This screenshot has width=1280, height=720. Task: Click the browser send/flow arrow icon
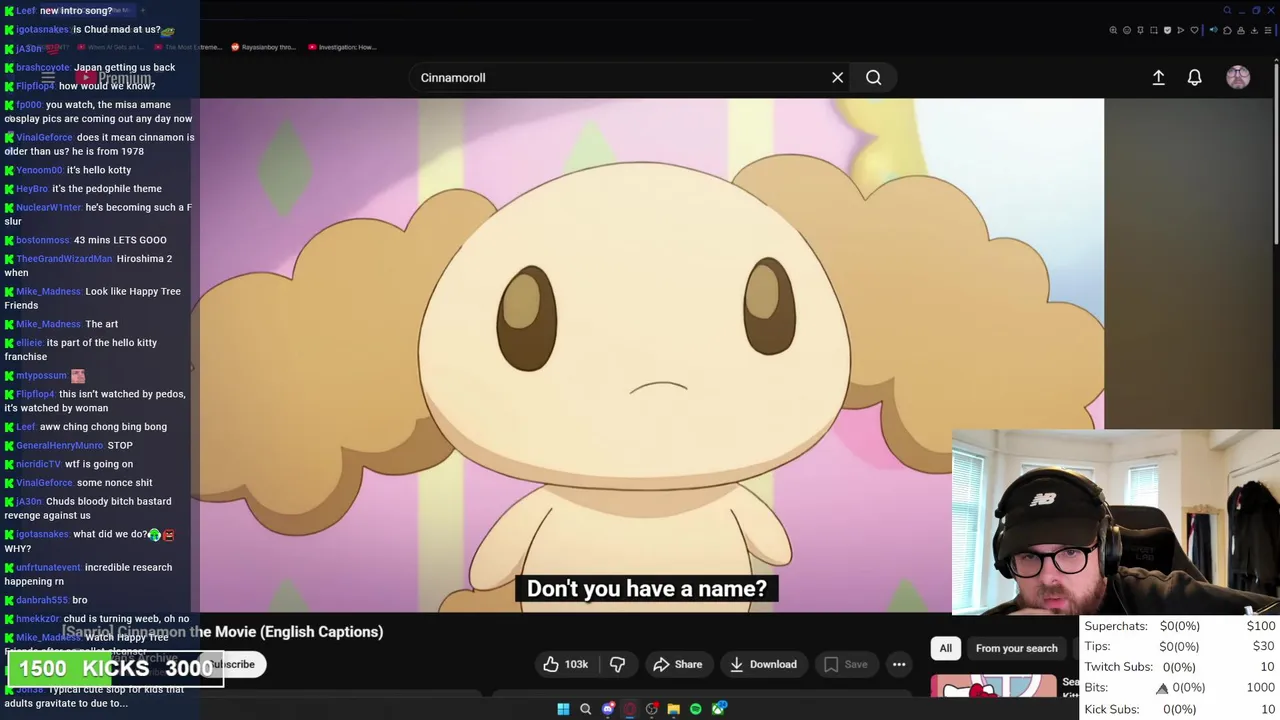point(1181,30)
